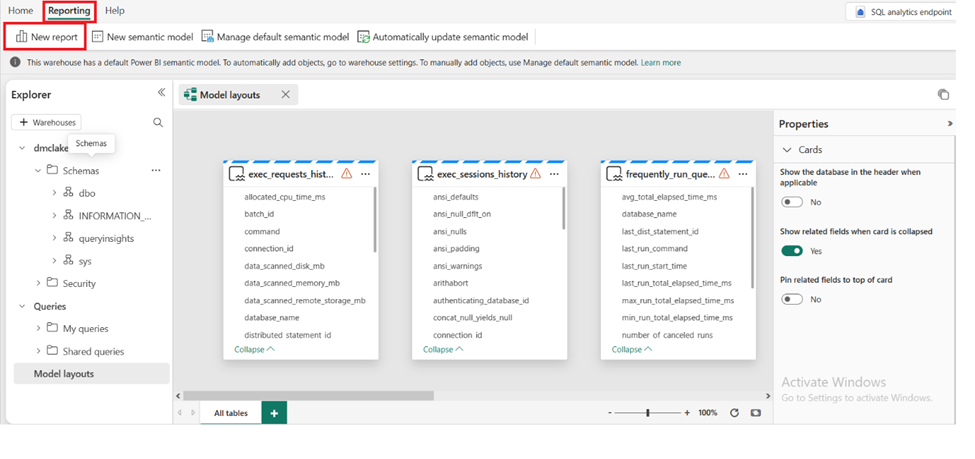Screen dimensions: 975x459
Task: Collapse the dmclake warehouse node
Action: [x=22, y=148]
